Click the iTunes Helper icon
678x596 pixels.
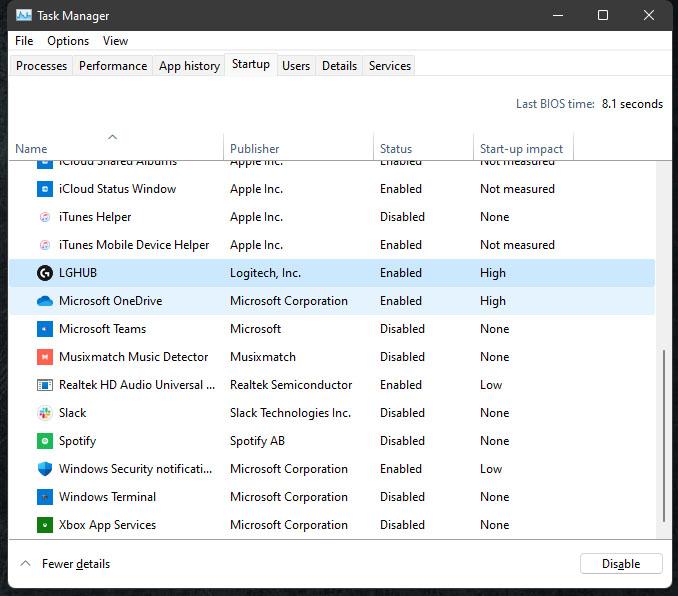45,217
